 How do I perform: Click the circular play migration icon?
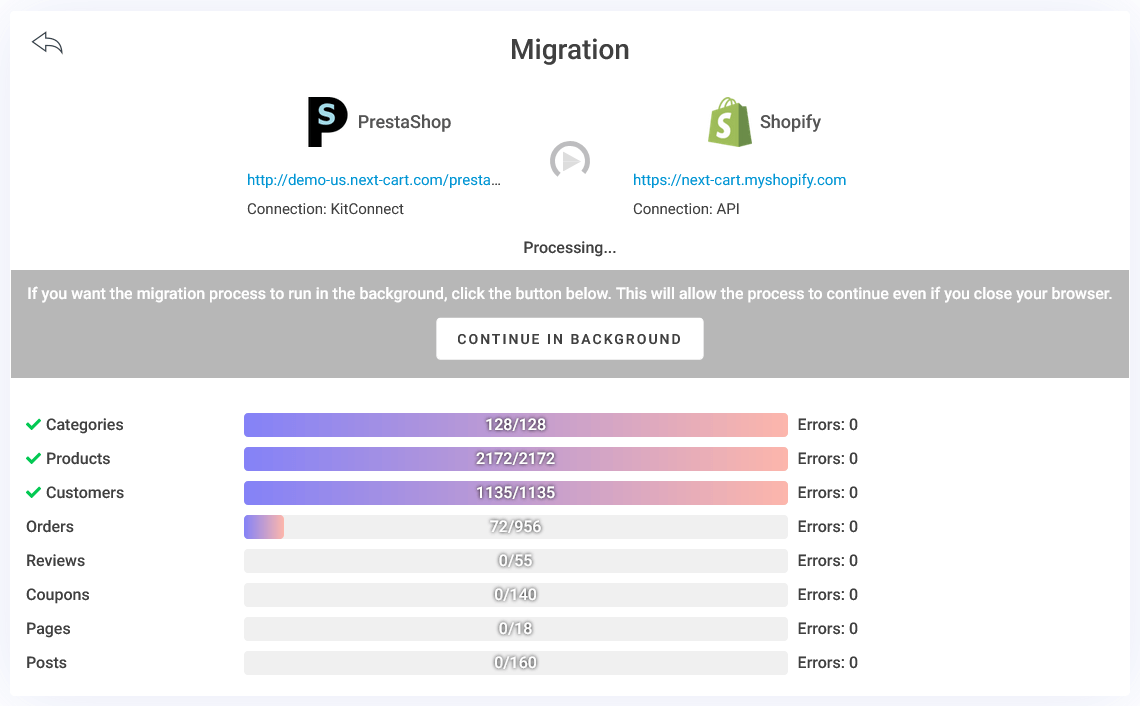[x=570, y=160]
